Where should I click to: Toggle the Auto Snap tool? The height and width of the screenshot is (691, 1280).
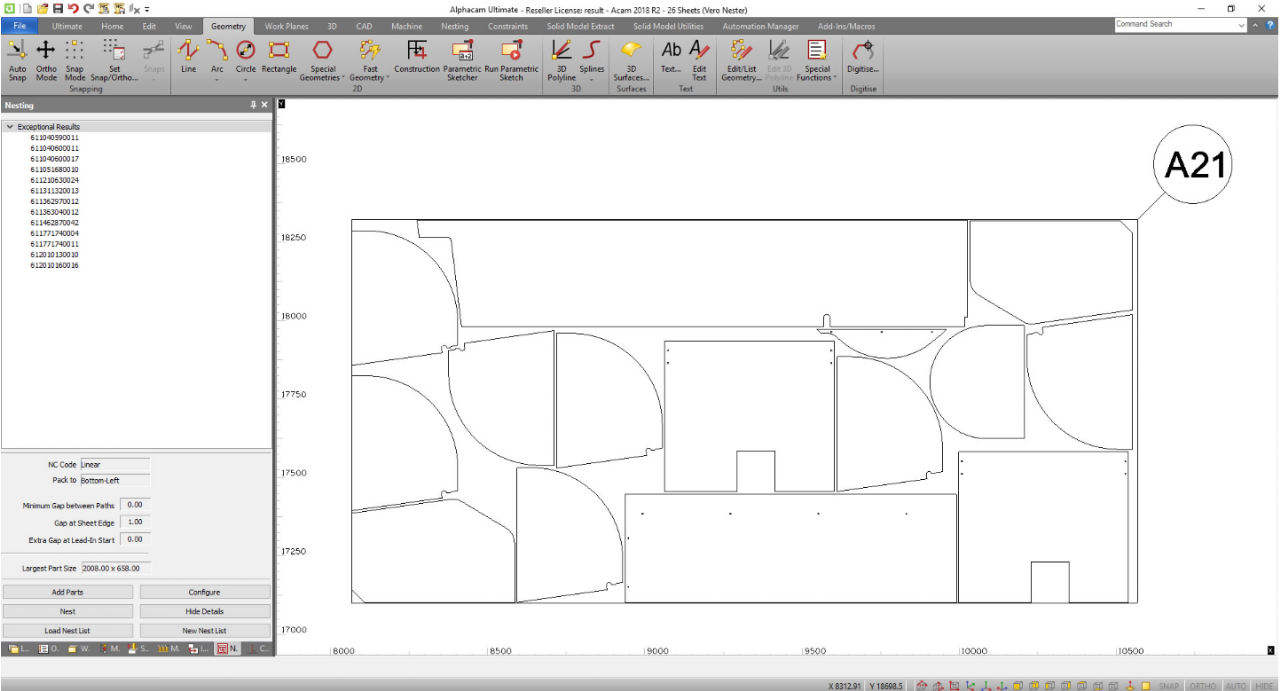click(x=17, y=60)
